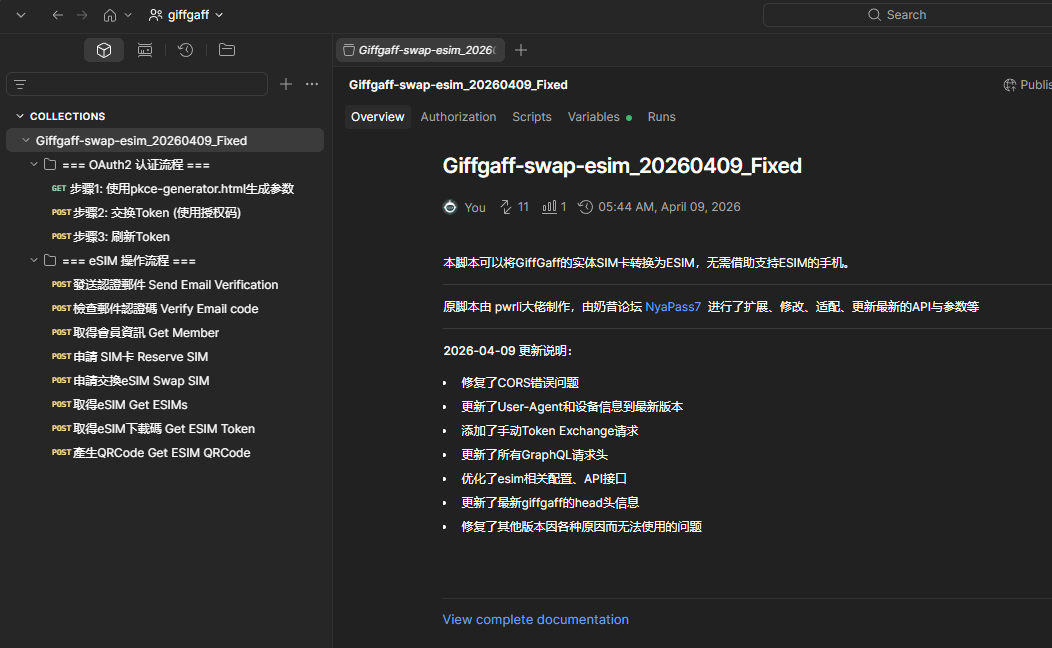The height and width of the screenshot is (648, 1052).
Task: Click the last-updated clock icon
Action: pos(585,207)
